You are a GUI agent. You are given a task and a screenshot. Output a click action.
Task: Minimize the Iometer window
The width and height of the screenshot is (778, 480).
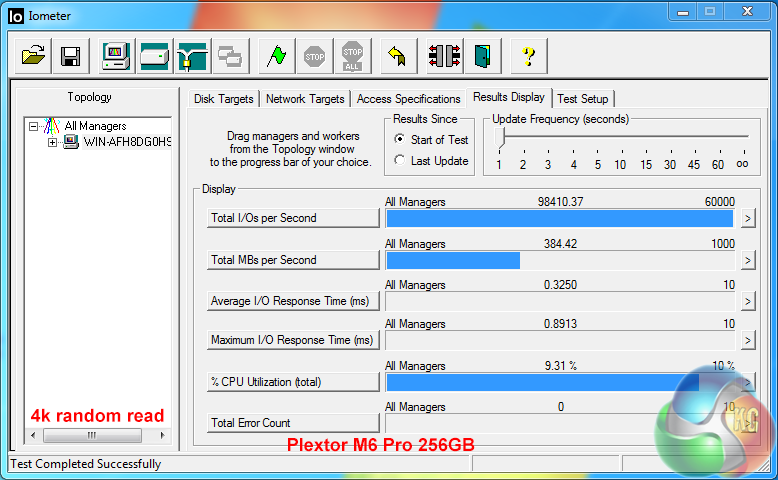[683, 12]
